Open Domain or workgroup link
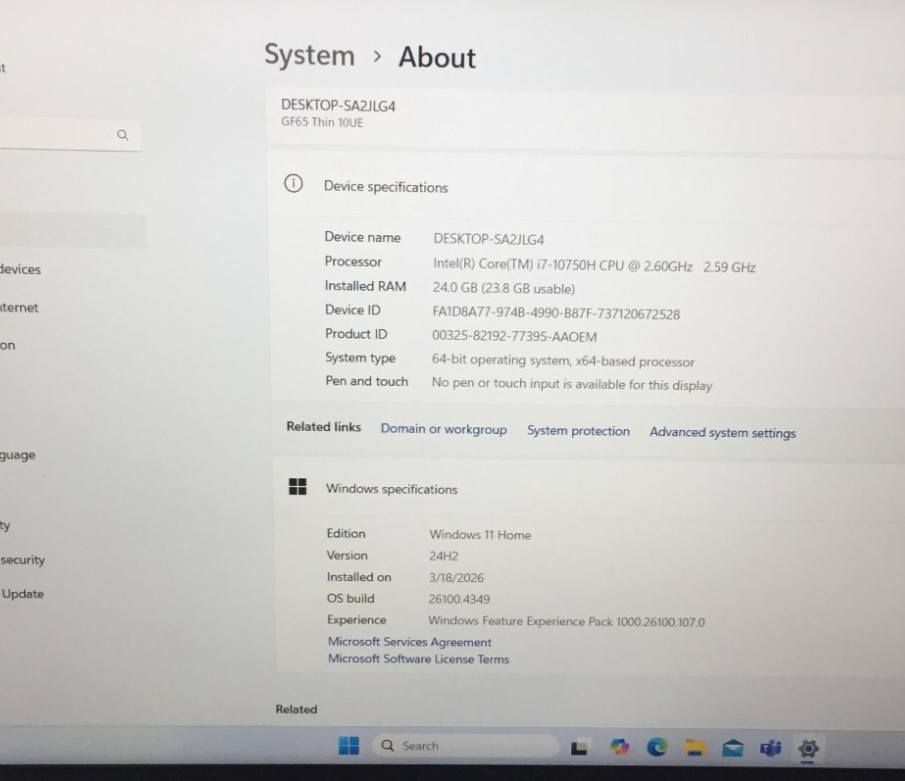The width and height of the screenshot is (905, 781). click(x=443, y=429)
